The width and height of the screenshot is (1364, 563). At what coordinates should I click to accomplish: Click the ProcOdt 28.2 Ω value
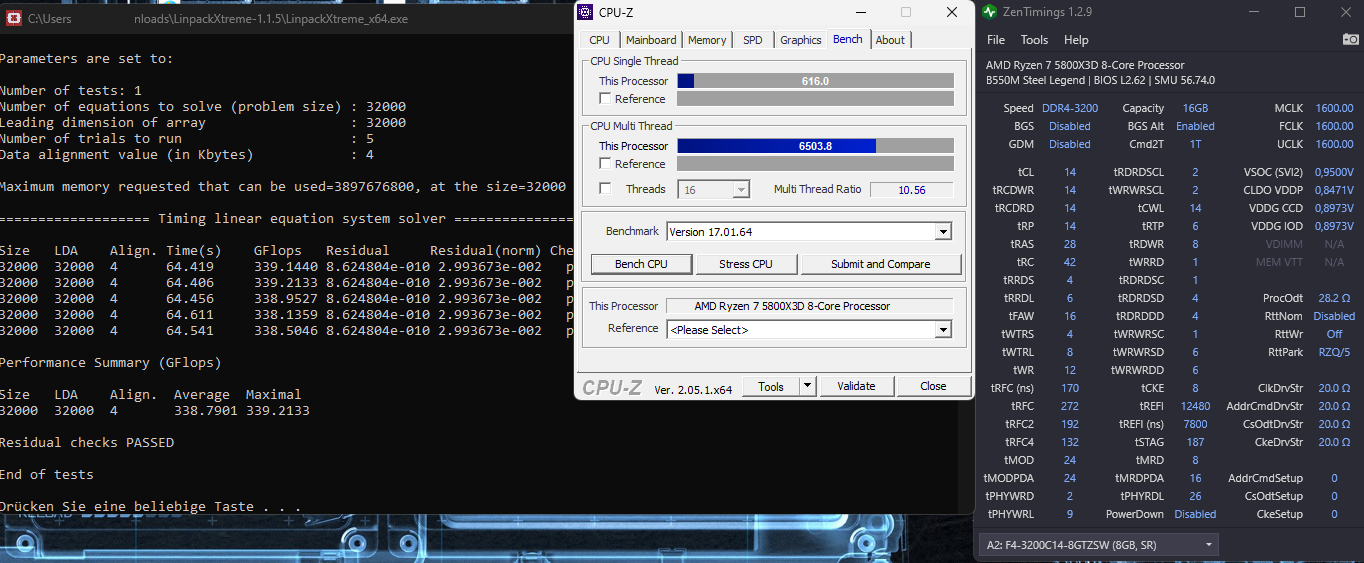click(x=1334, y=298)
